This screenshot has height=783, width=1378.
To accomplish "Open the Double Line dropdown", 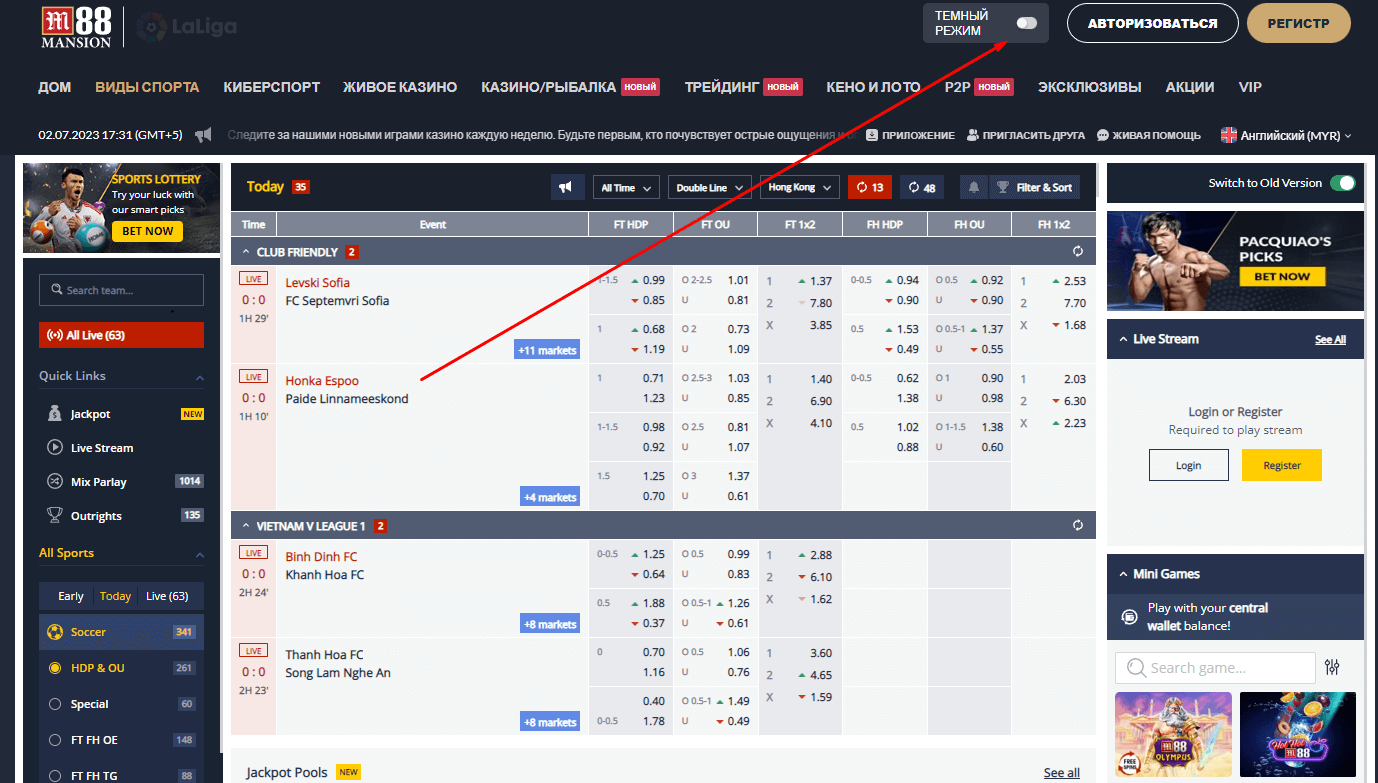I will pyautogui.click(x=710, y=187).
